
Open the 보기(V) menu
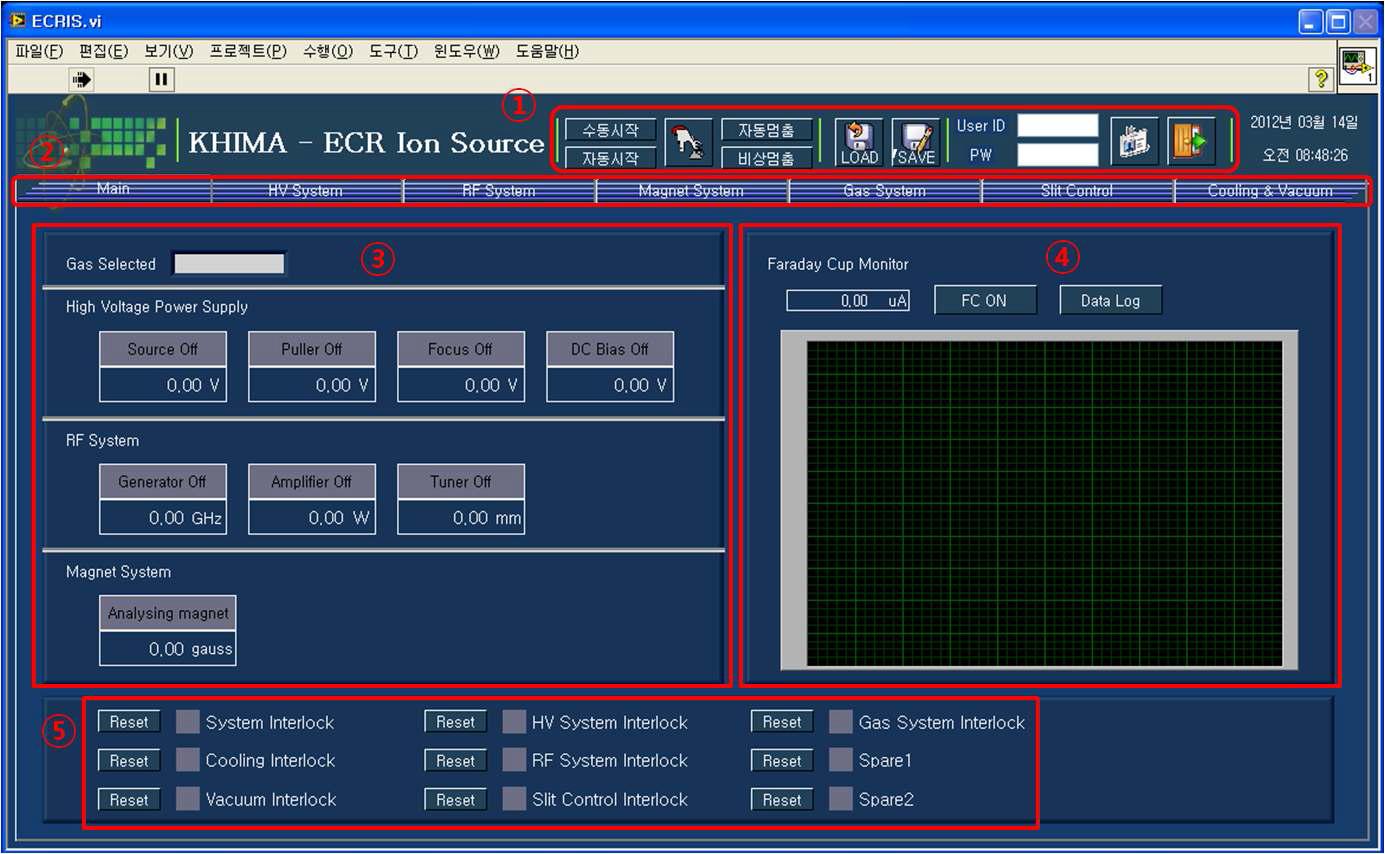click(168, 51)
